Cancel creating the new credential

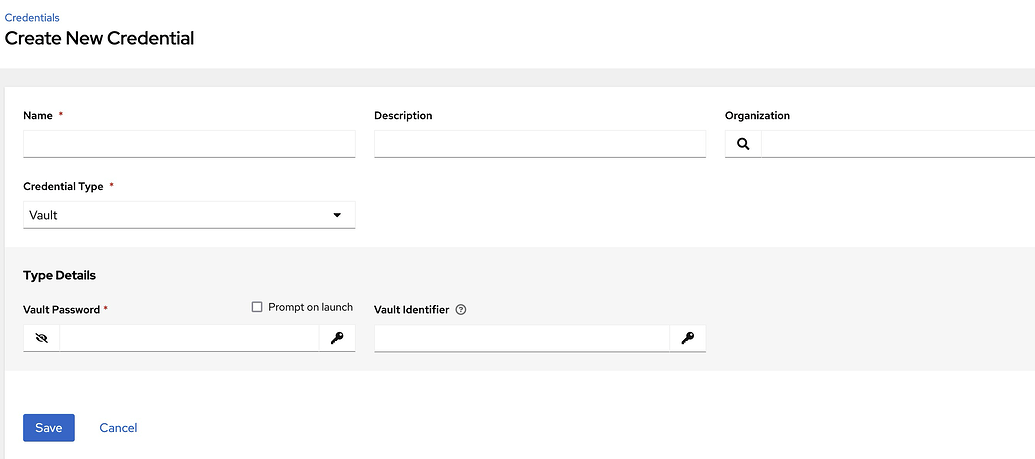[x=118, y=428]
